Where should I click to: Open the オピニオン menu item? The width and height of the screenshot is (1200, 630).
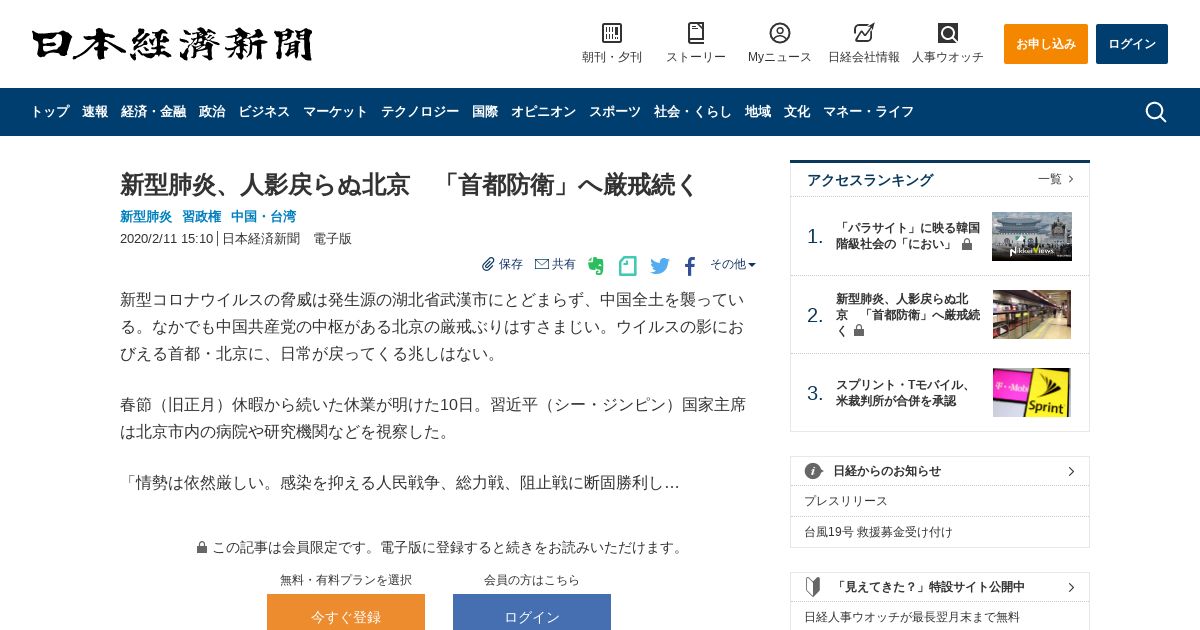[x=543, y=112]
